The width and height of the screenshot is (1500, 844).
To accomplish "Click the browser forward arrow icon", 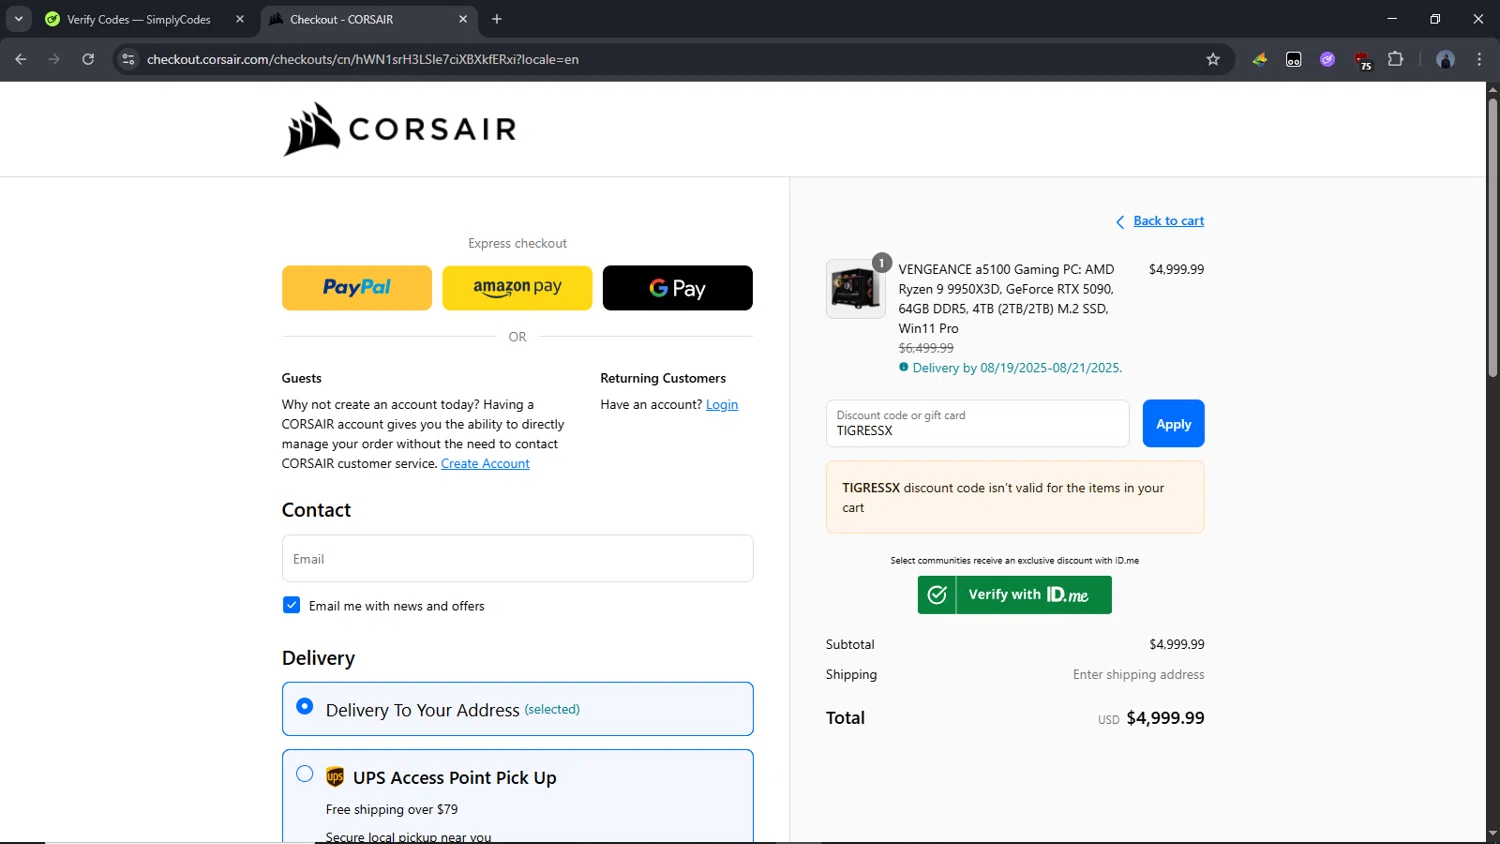I will pyautogui.click(x=54, y=59).
